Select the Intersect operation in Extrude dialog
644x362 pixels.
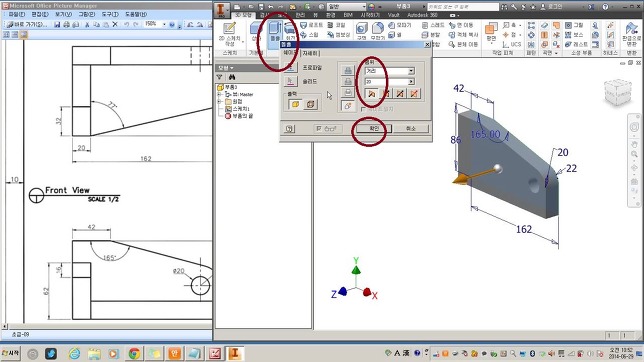(348, 92)
